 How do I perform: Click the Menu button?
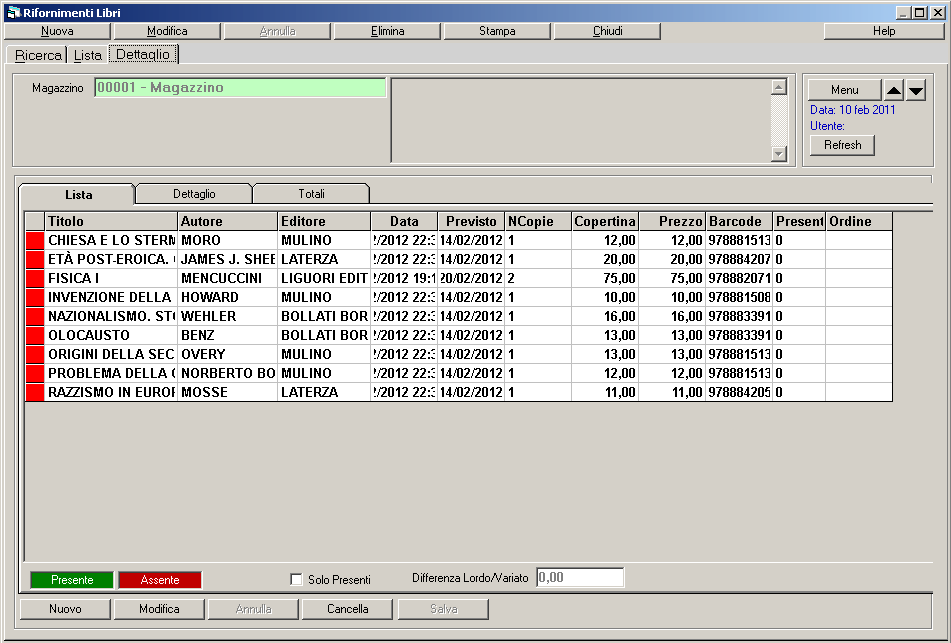click(x=844, y=90)
